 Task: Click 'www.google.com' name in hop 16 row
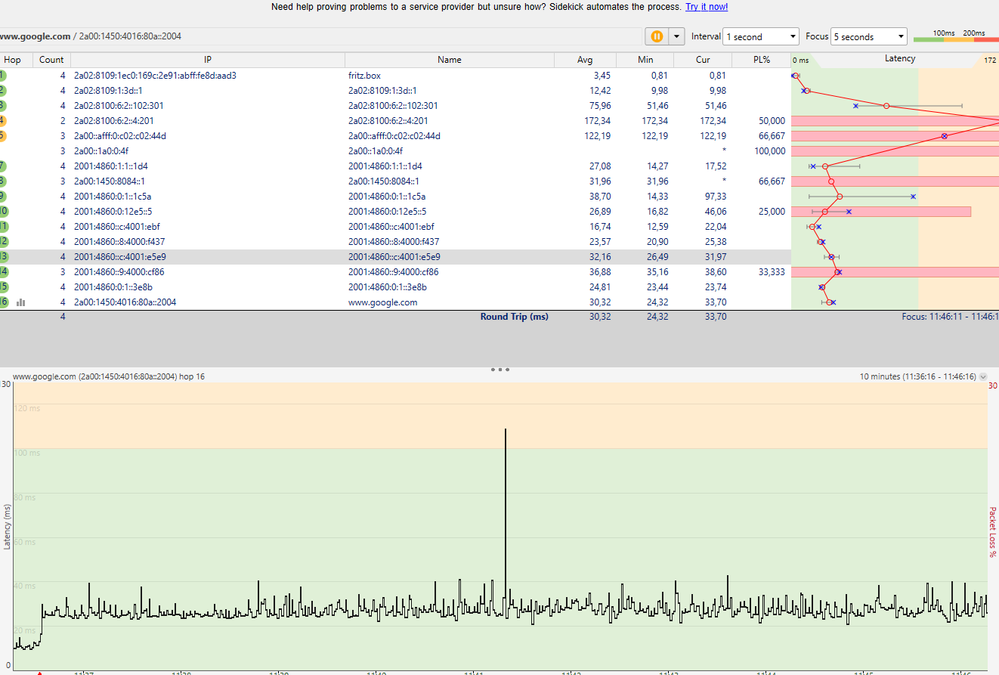(382, 302)
